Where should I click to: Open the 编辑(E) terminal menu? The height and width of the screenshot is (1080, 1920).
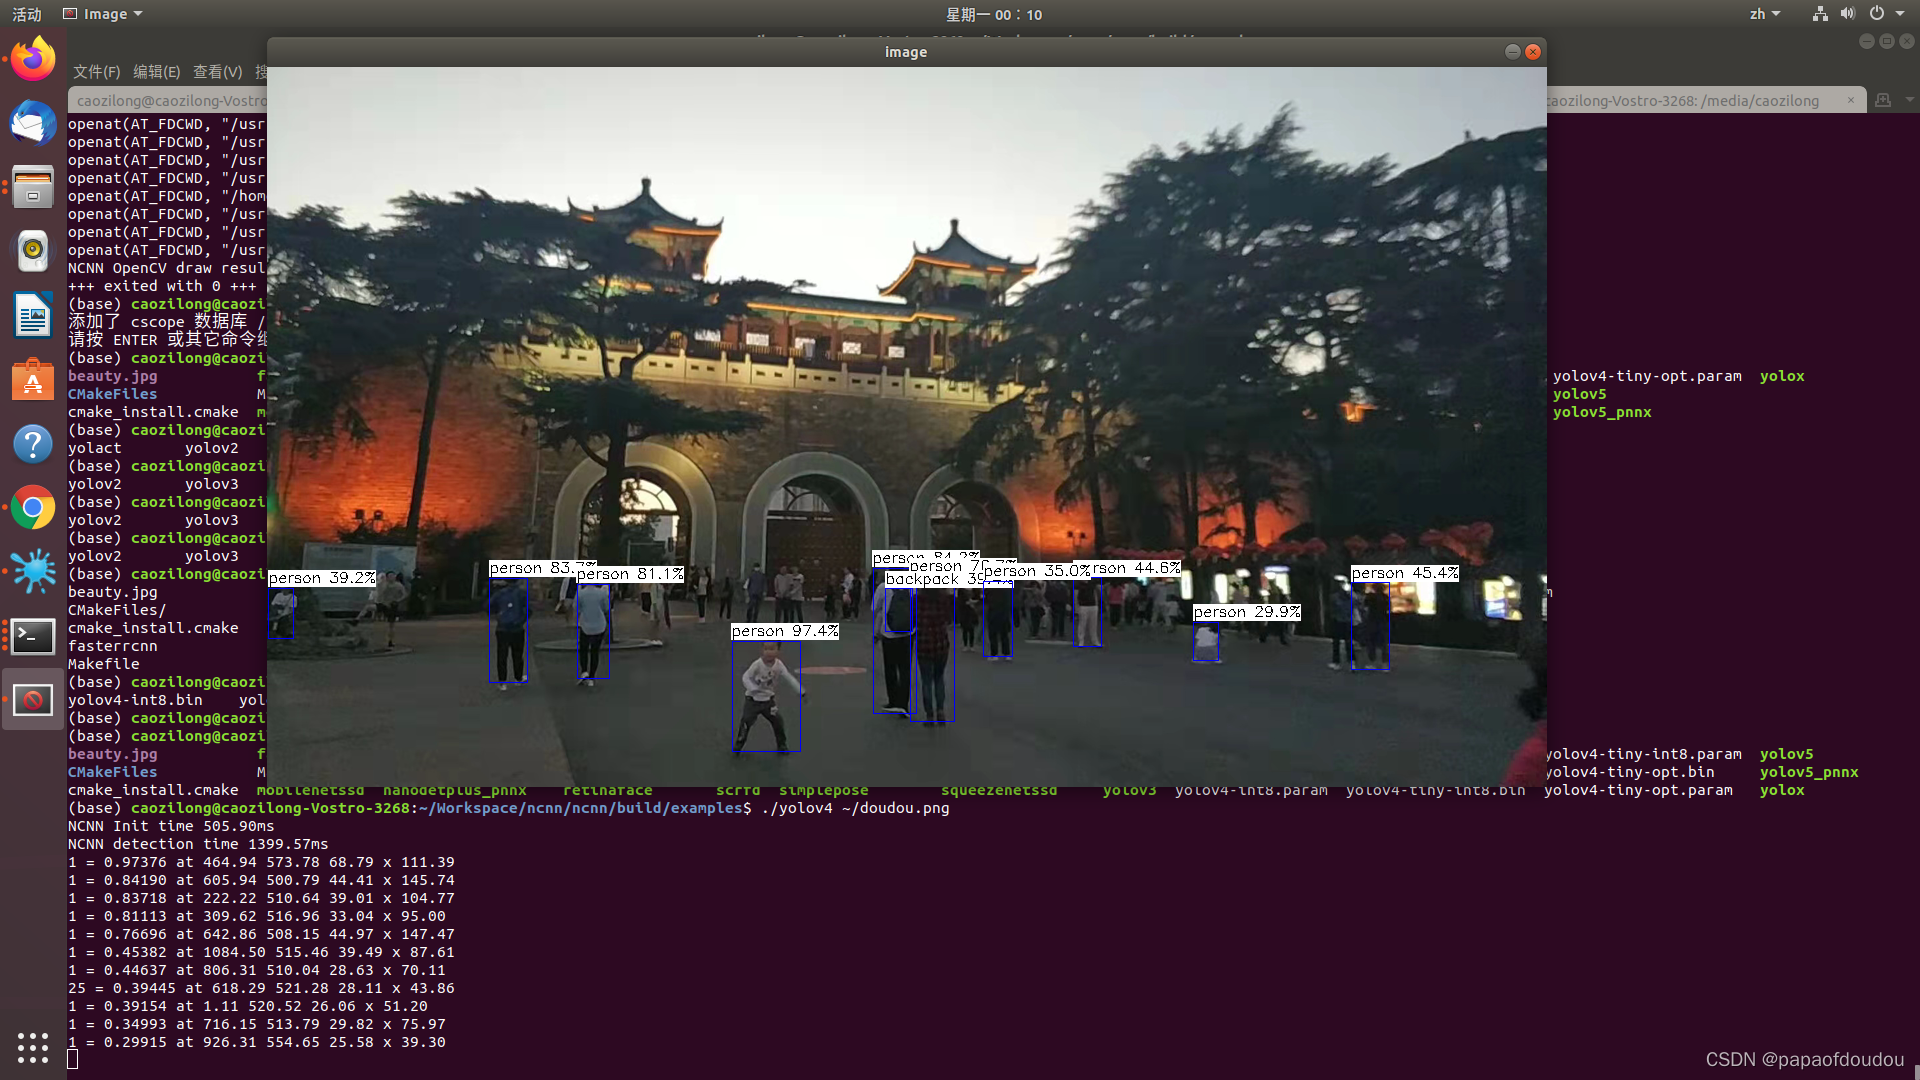coord(156,72)
